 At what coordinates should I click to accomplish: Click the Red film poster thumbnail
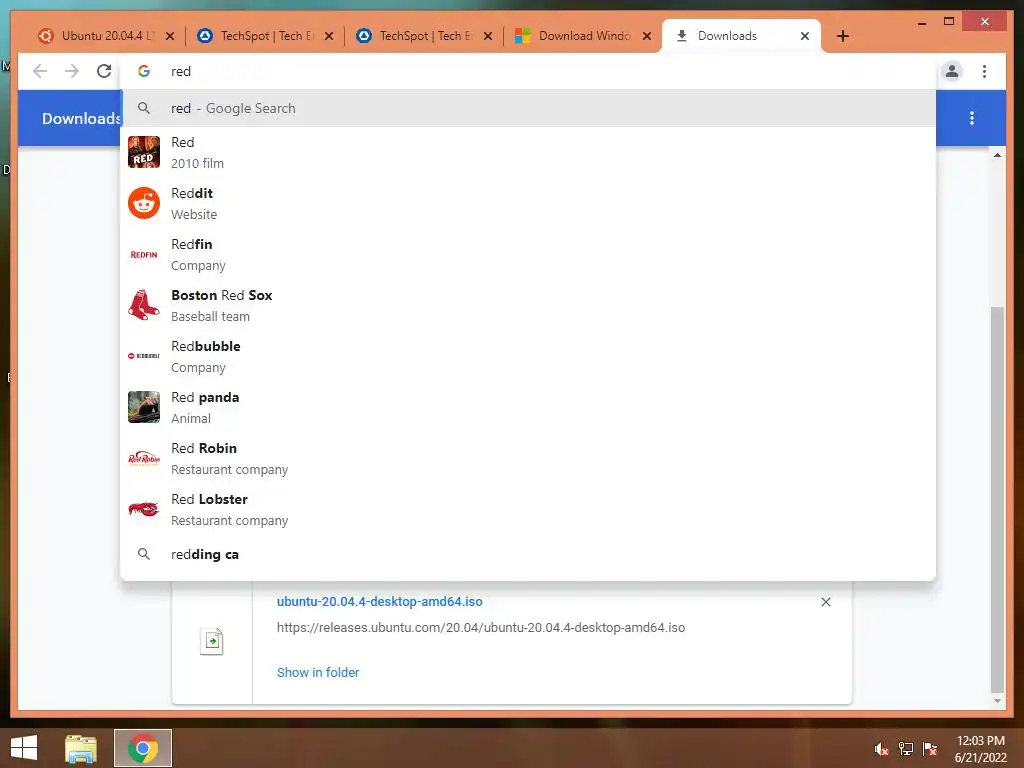pos(144,152)
